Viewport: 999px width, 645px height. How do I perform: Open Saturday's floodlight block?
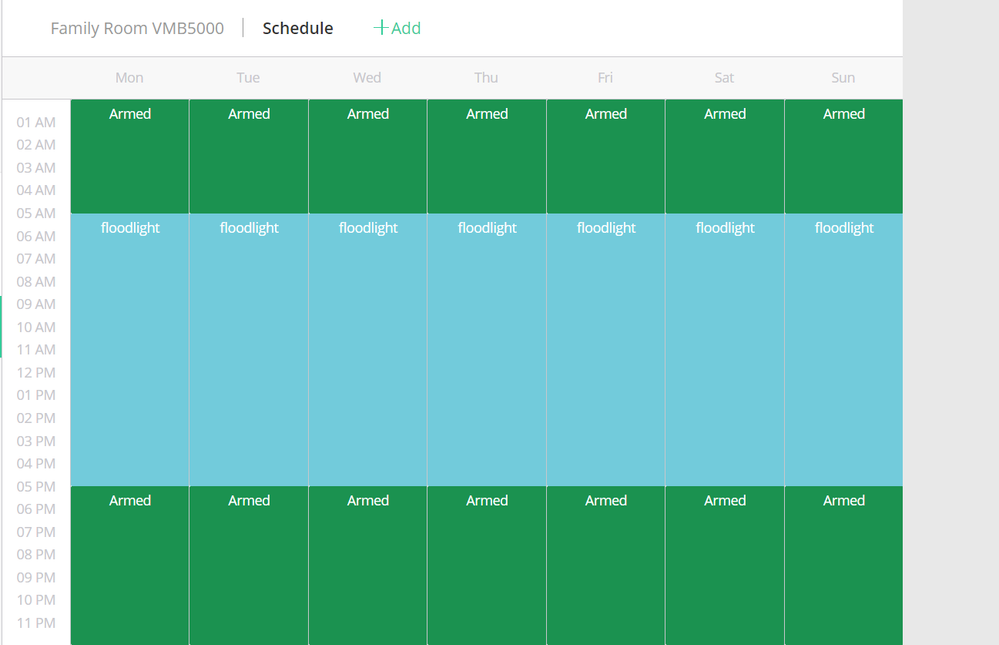click(725, 350)
